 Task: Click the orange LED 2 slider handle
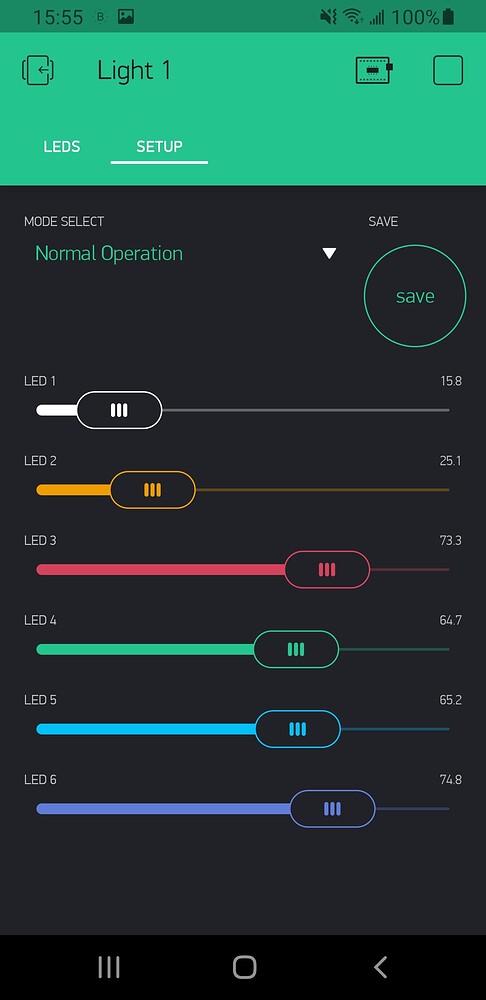pyautogui.click(x=152, y=490)
